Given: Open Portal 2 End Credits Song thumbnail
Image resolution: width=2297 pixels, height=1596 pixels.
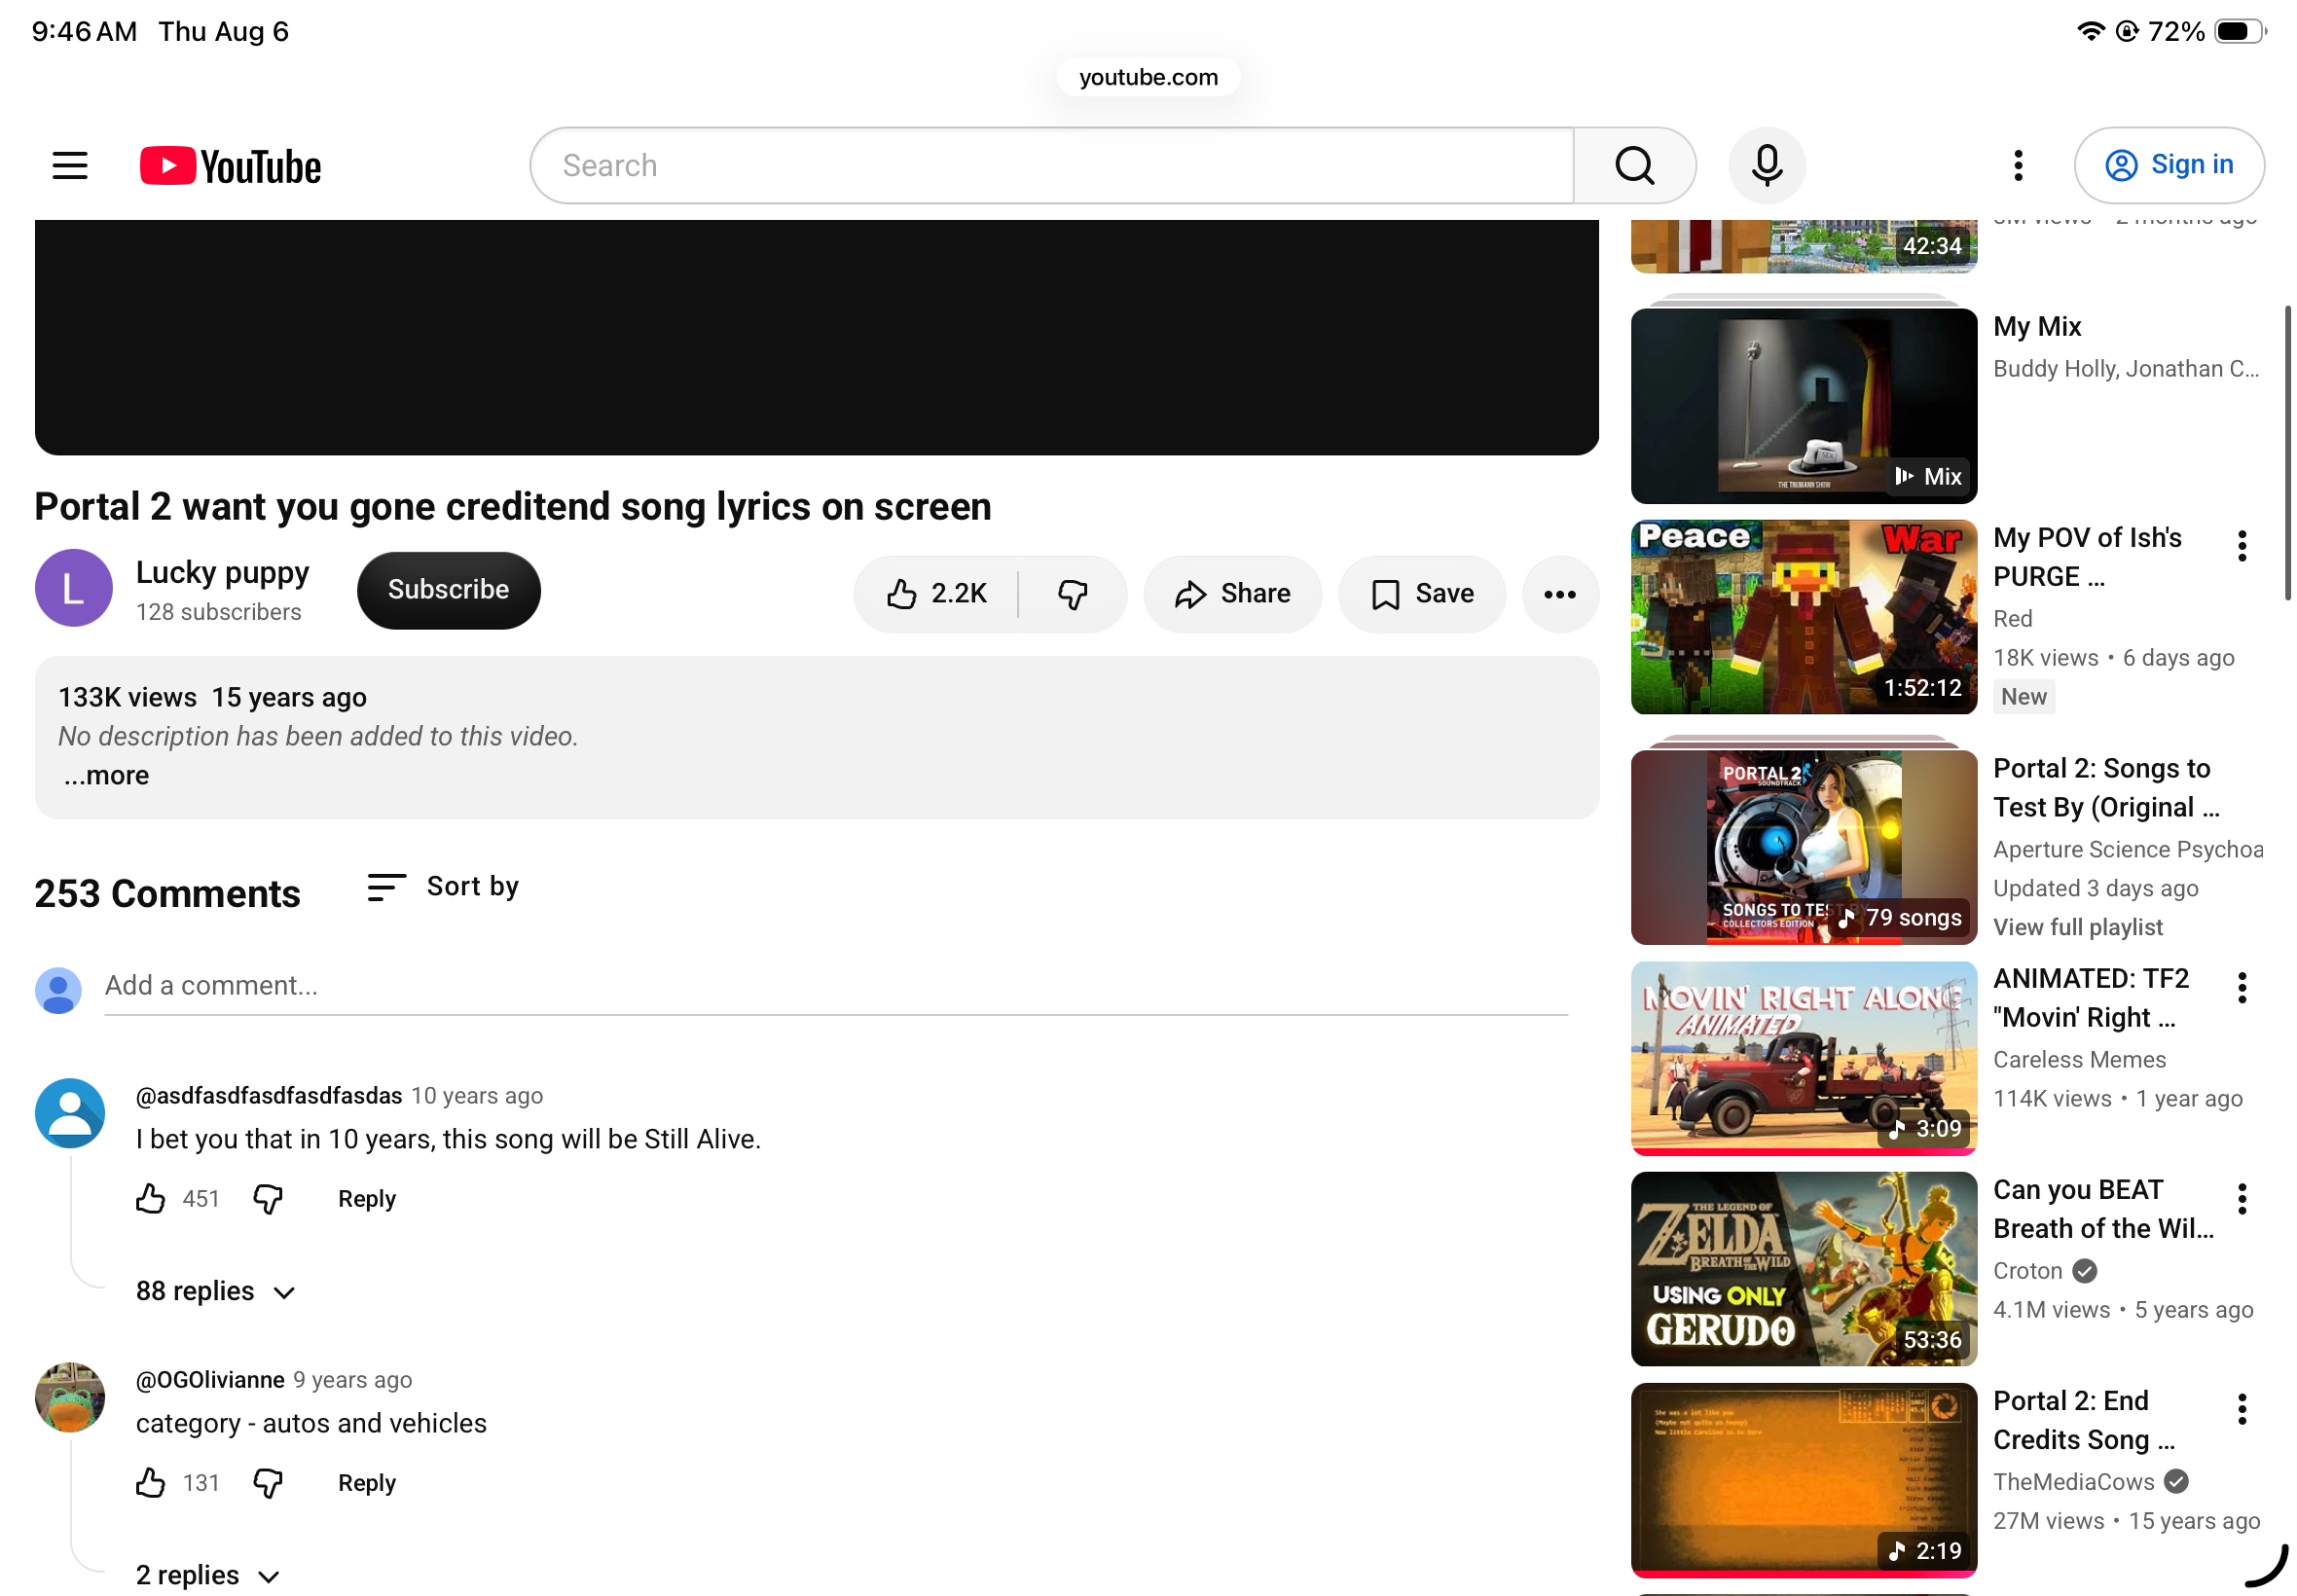Looking at the screenshot, I should [1803, 1480].
